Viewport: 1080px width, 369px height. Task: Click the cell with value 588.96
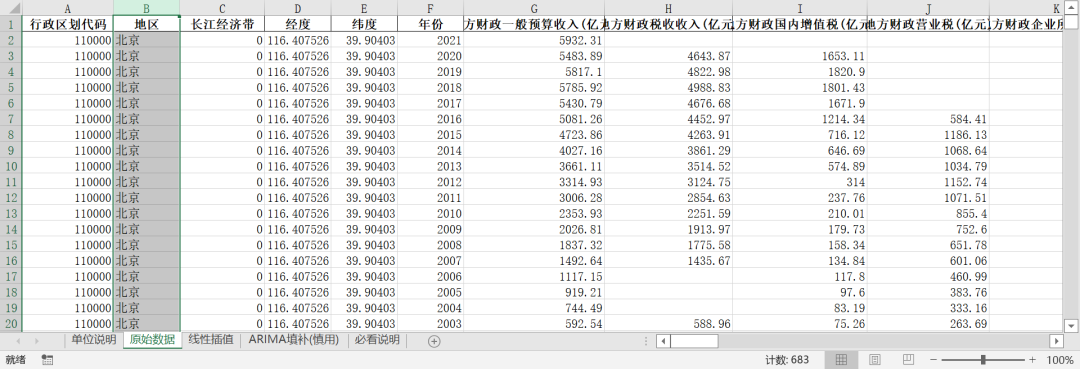[x=668, y=324]
